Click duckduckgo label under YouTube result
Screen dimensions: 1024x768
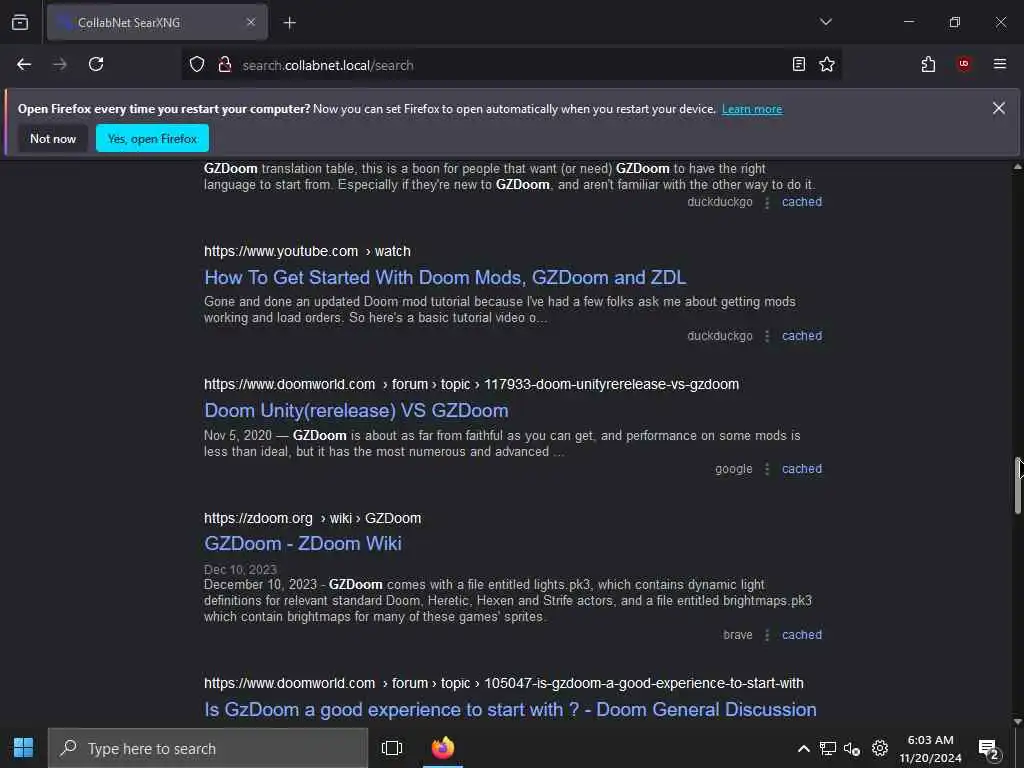tap(720, 336)
